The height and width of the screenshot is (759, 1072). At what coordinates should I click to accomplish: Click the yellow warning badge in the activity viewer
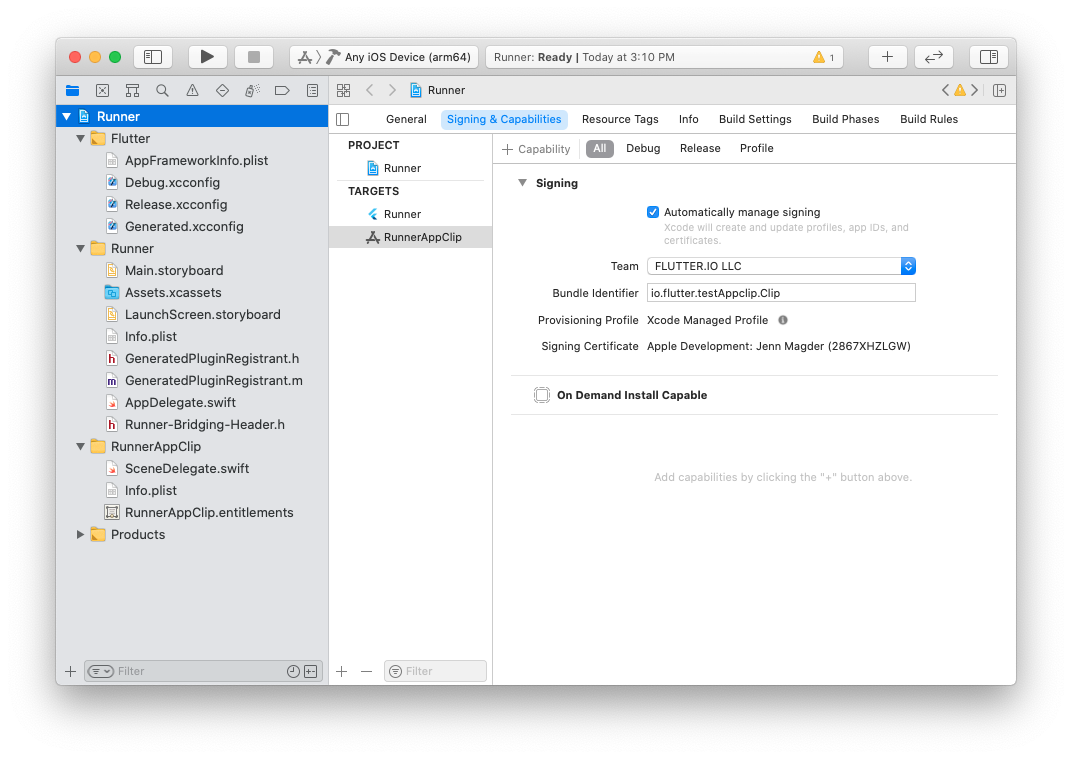[822, 57]
